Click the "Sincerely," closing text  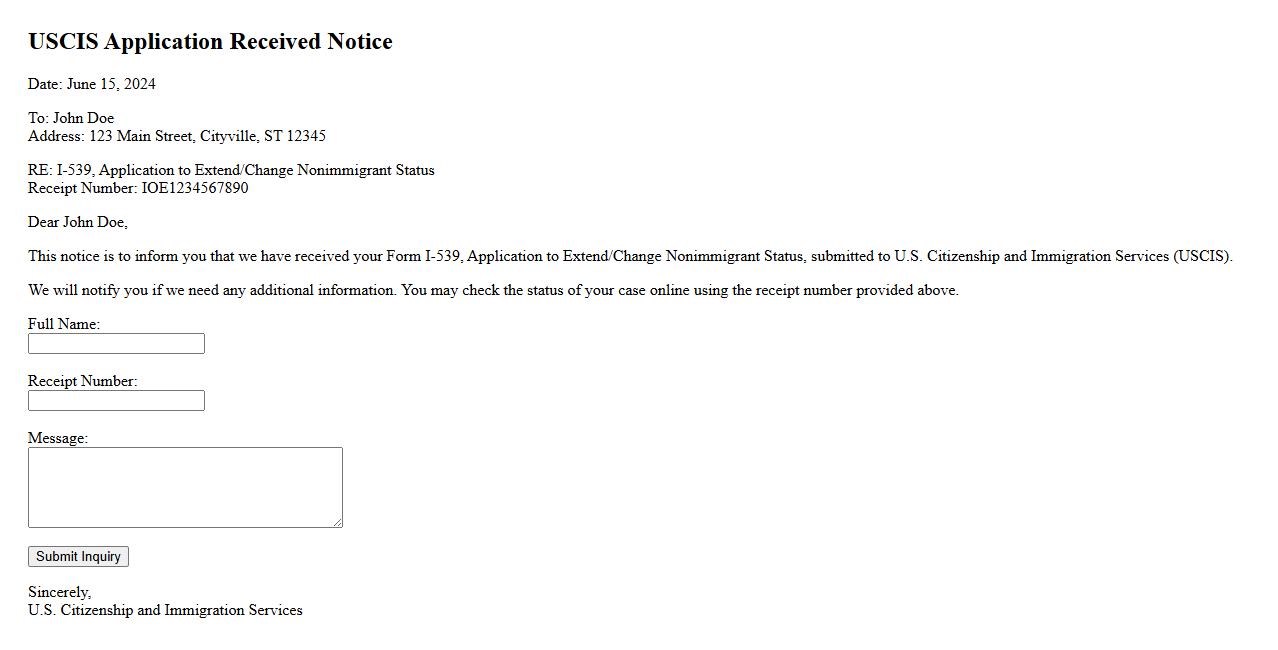click(x=59, y=592)
